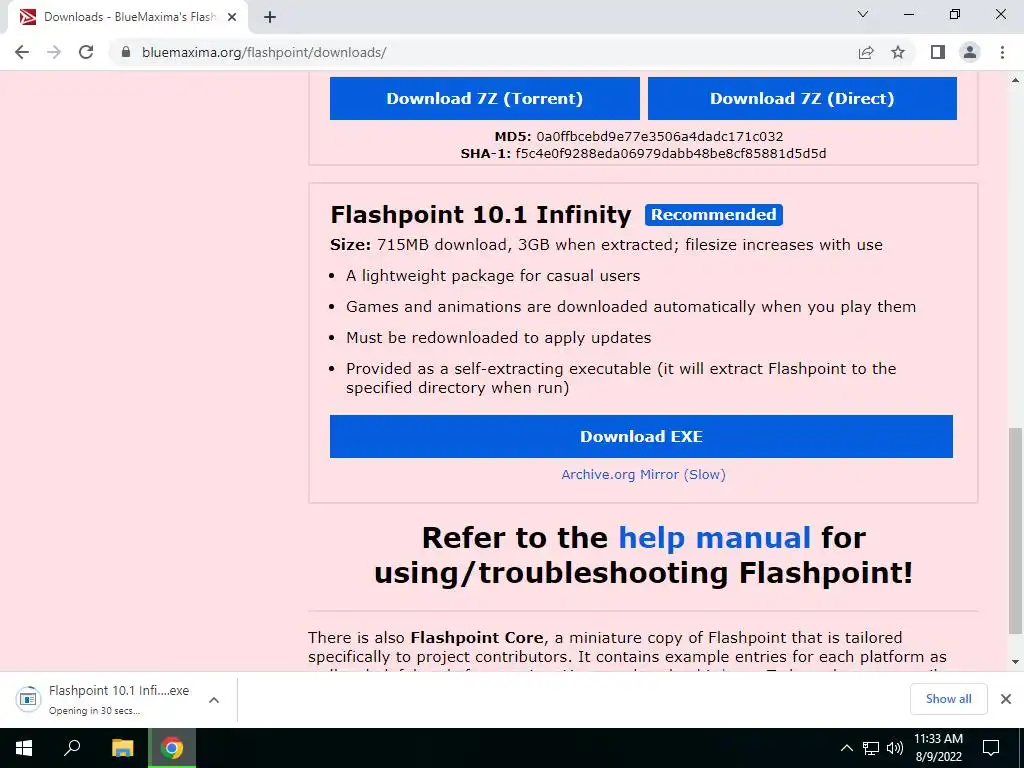This screenshot has height=768, width=1024.
Task: Open File Explorer from taskbar
Action: [x=122, y=748]
